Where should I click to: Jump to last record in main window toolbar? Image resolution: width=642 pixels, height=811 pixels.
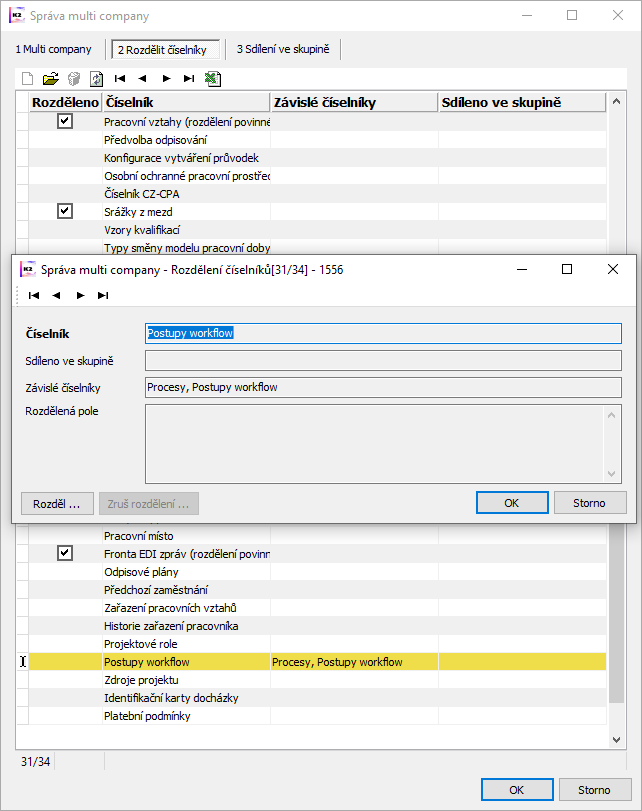click(189, 79)
